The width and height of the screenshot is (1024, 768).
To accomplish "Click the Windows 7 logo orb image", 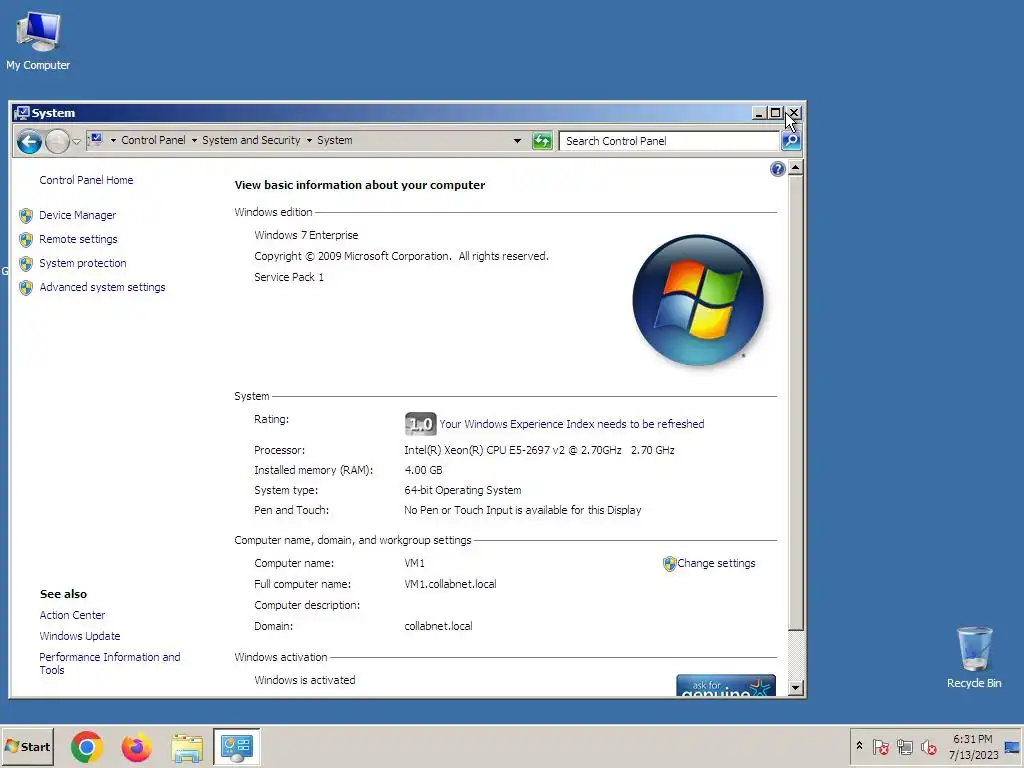I will (697, 300).
